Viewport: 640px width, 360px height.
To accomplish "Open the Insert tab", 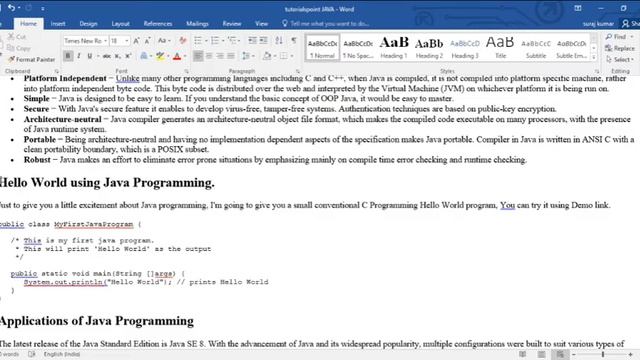I will [58, 24].
